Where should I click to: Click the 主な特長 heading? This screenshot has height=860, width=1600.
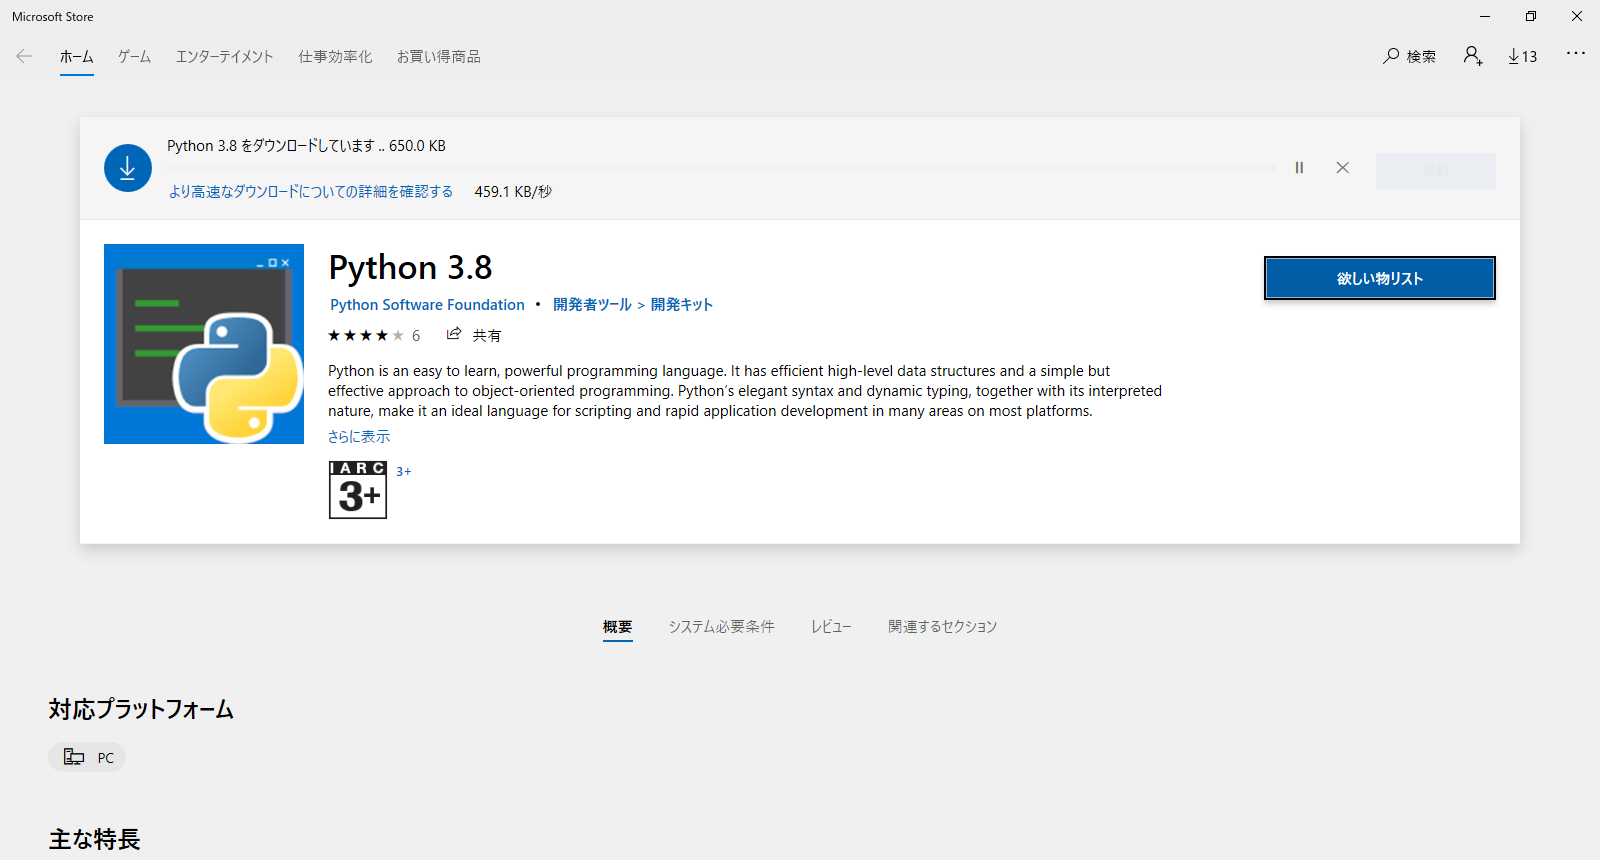(95, 839)
